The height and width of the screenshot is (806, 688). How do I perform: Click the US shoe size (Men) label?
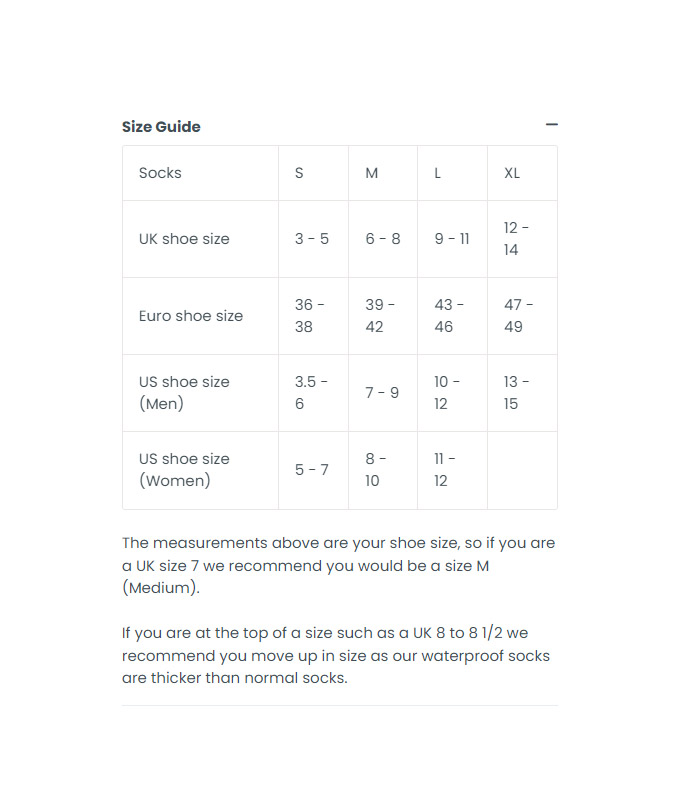point(184,393)
